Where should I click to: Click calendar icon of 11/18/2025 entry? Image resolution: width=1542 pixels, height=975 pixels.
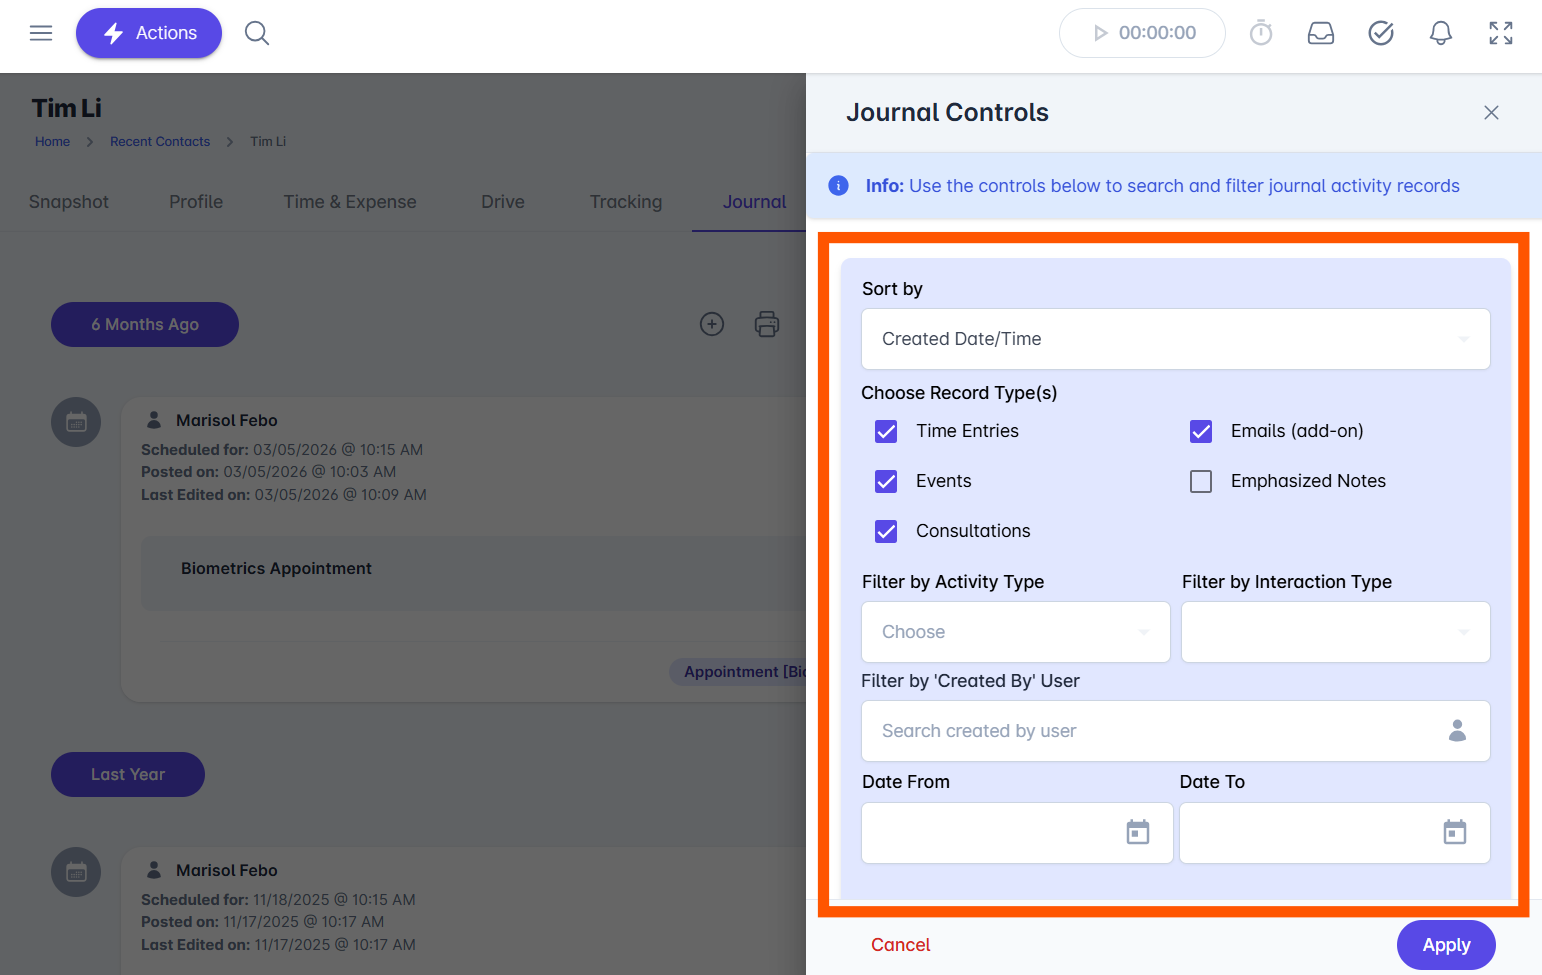[76, 872]
